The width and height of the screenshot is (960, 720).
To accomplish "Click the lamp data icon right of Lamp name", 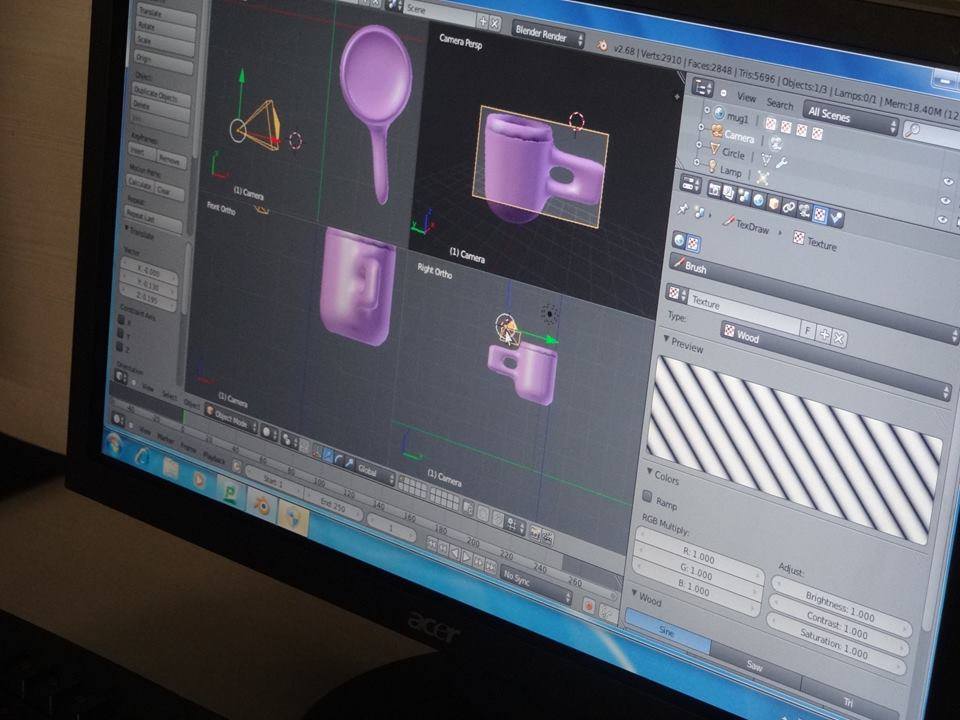I will click(762, 178).
